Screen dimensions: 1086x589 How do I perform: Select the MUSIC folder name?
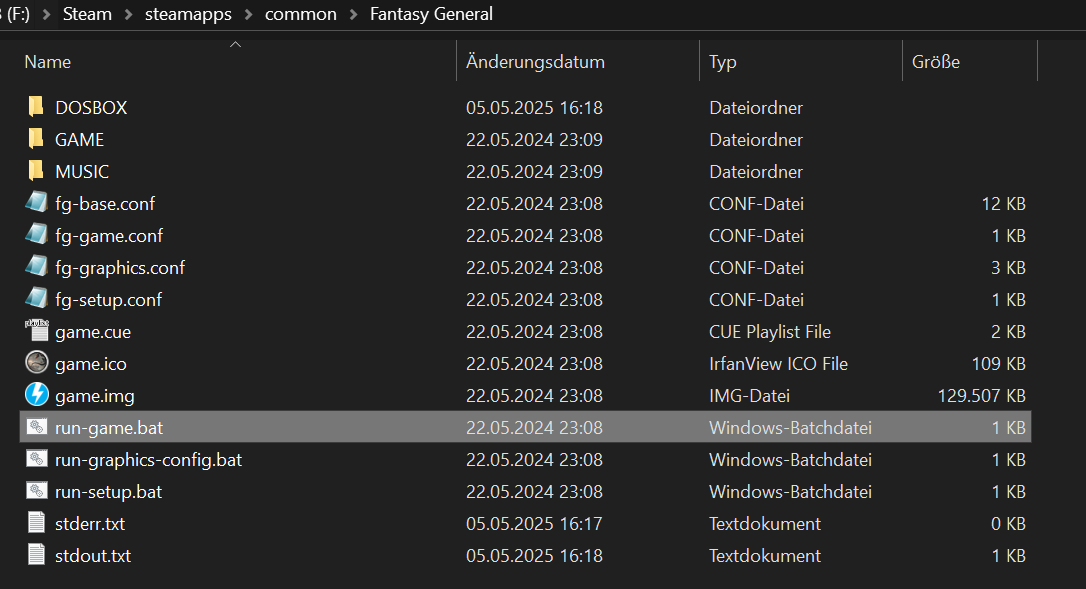(82, 171)
